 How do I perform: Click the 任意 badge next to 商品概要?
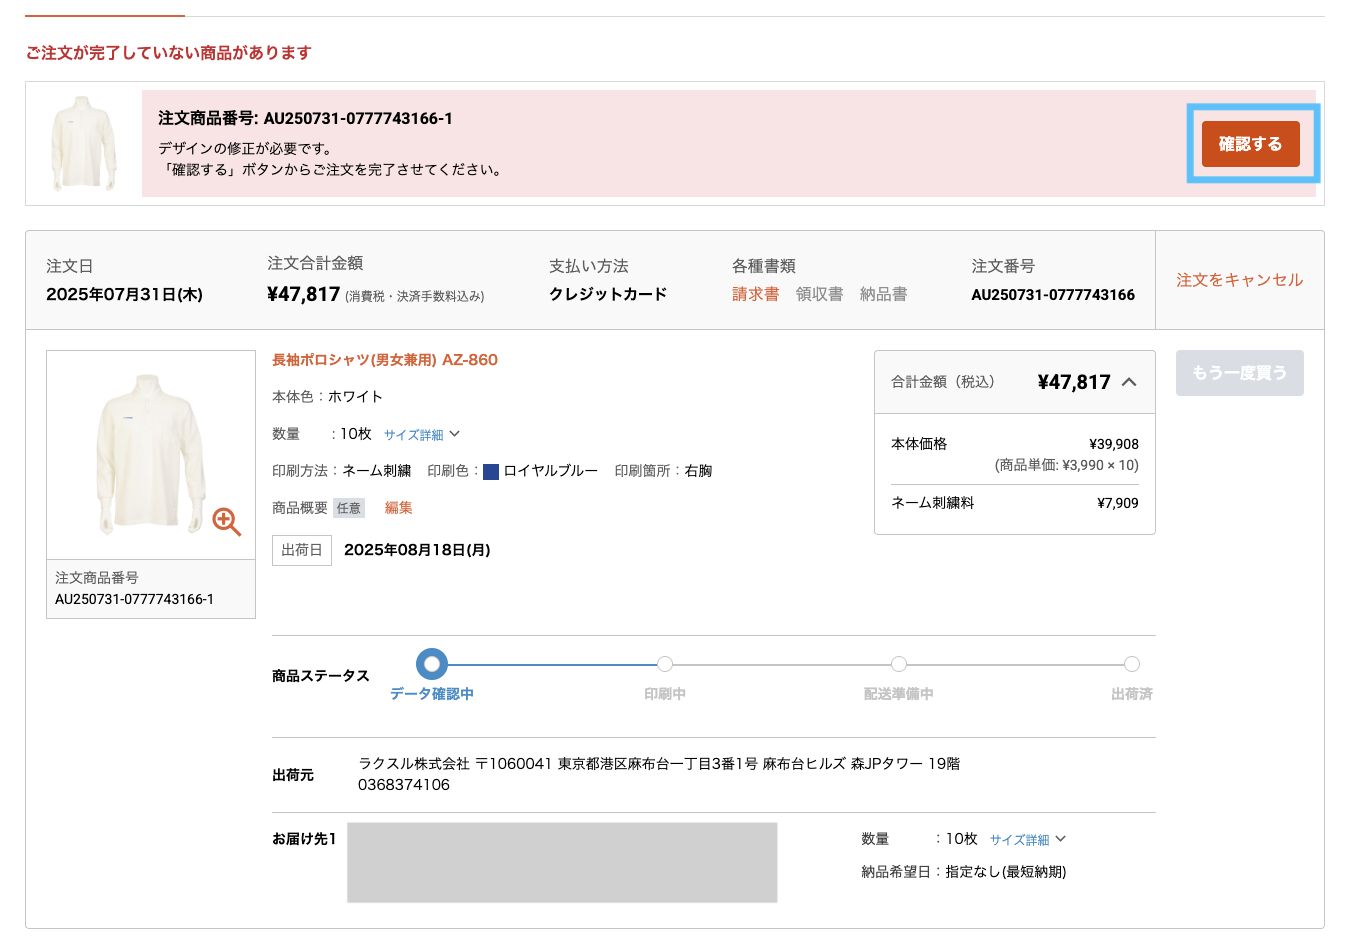click(348, 507)
